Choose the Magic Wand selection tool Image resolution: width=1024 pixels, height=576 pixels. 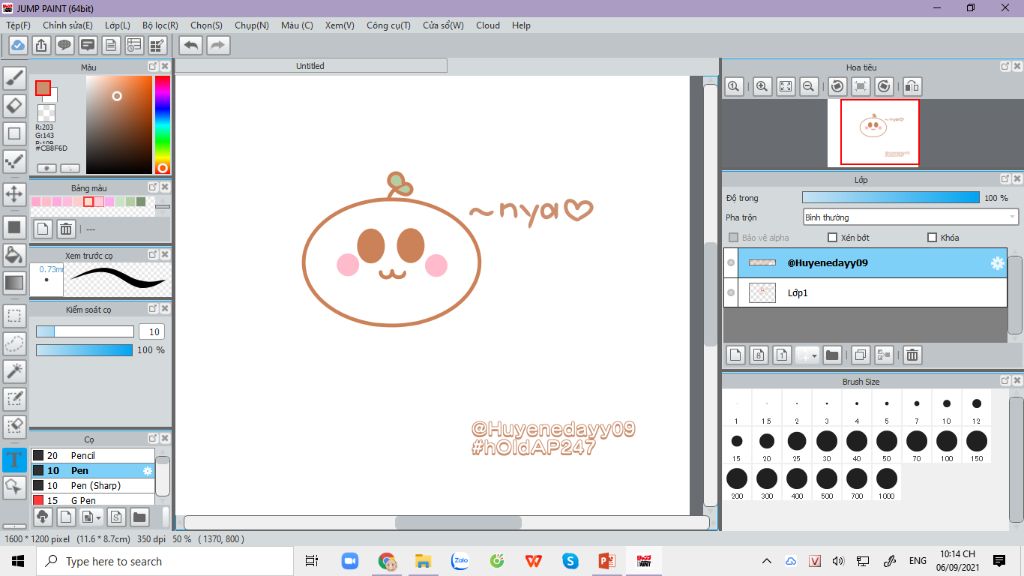point(15,371)
